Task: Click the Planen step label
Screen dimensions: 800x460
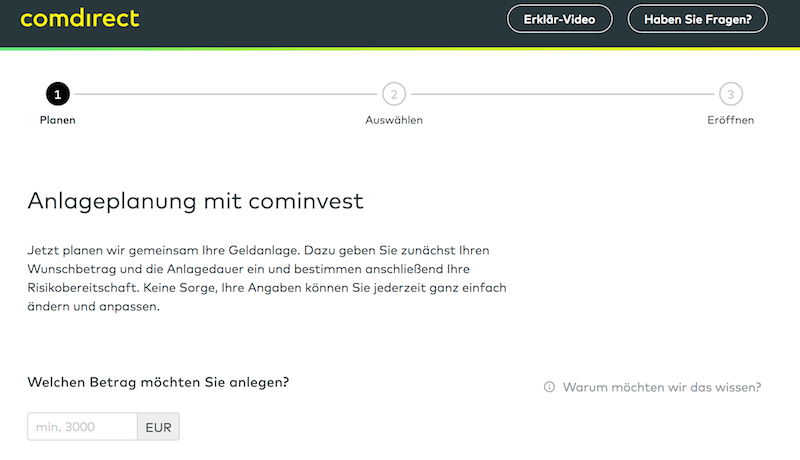Action: click(58, 120)
